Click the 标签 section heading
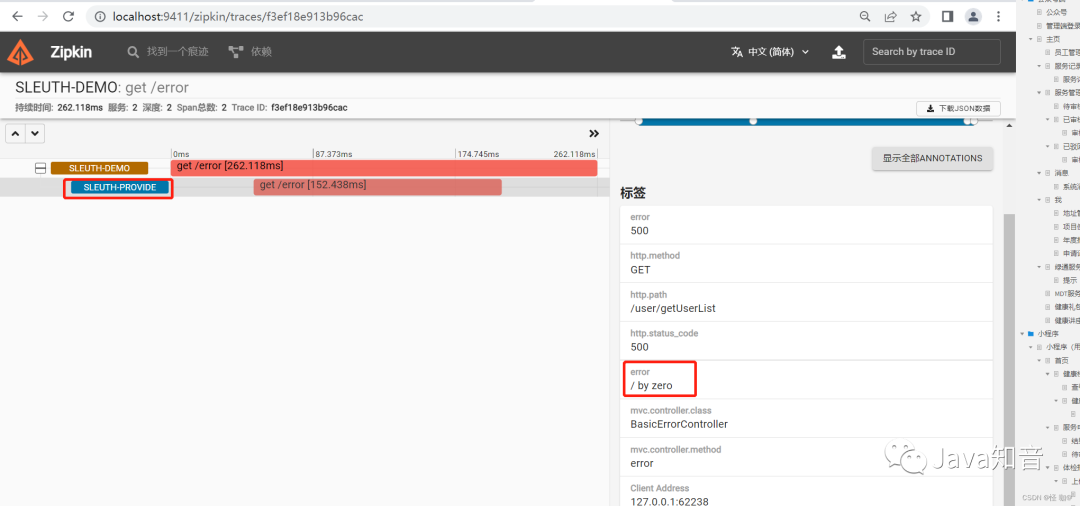This screenshot has width=1080, height=506. tap(633, 193)
